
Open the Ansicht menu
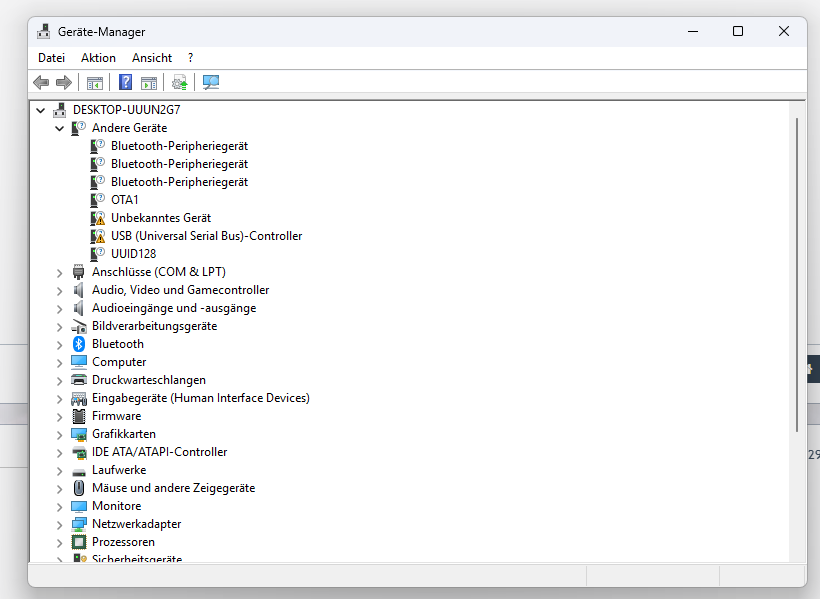tap(152, 58)
